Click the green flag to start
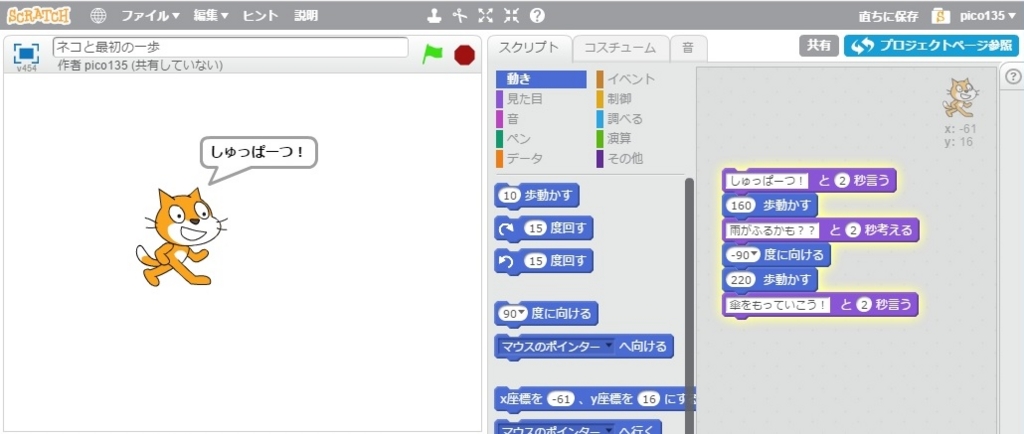Screen dimensions: 1024x434 tap(432, 54)
